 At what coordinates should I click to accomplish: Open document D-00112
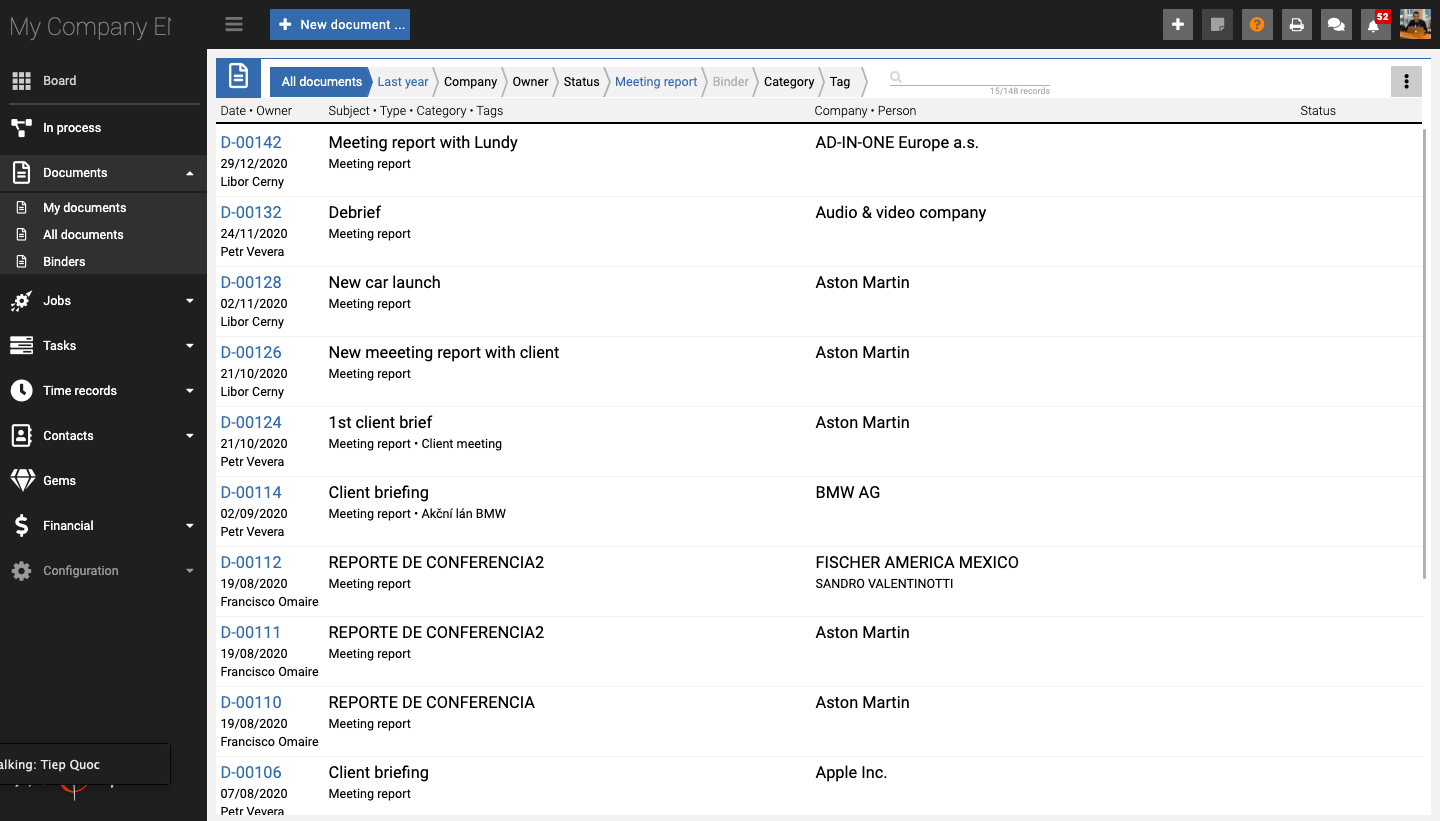251,563
